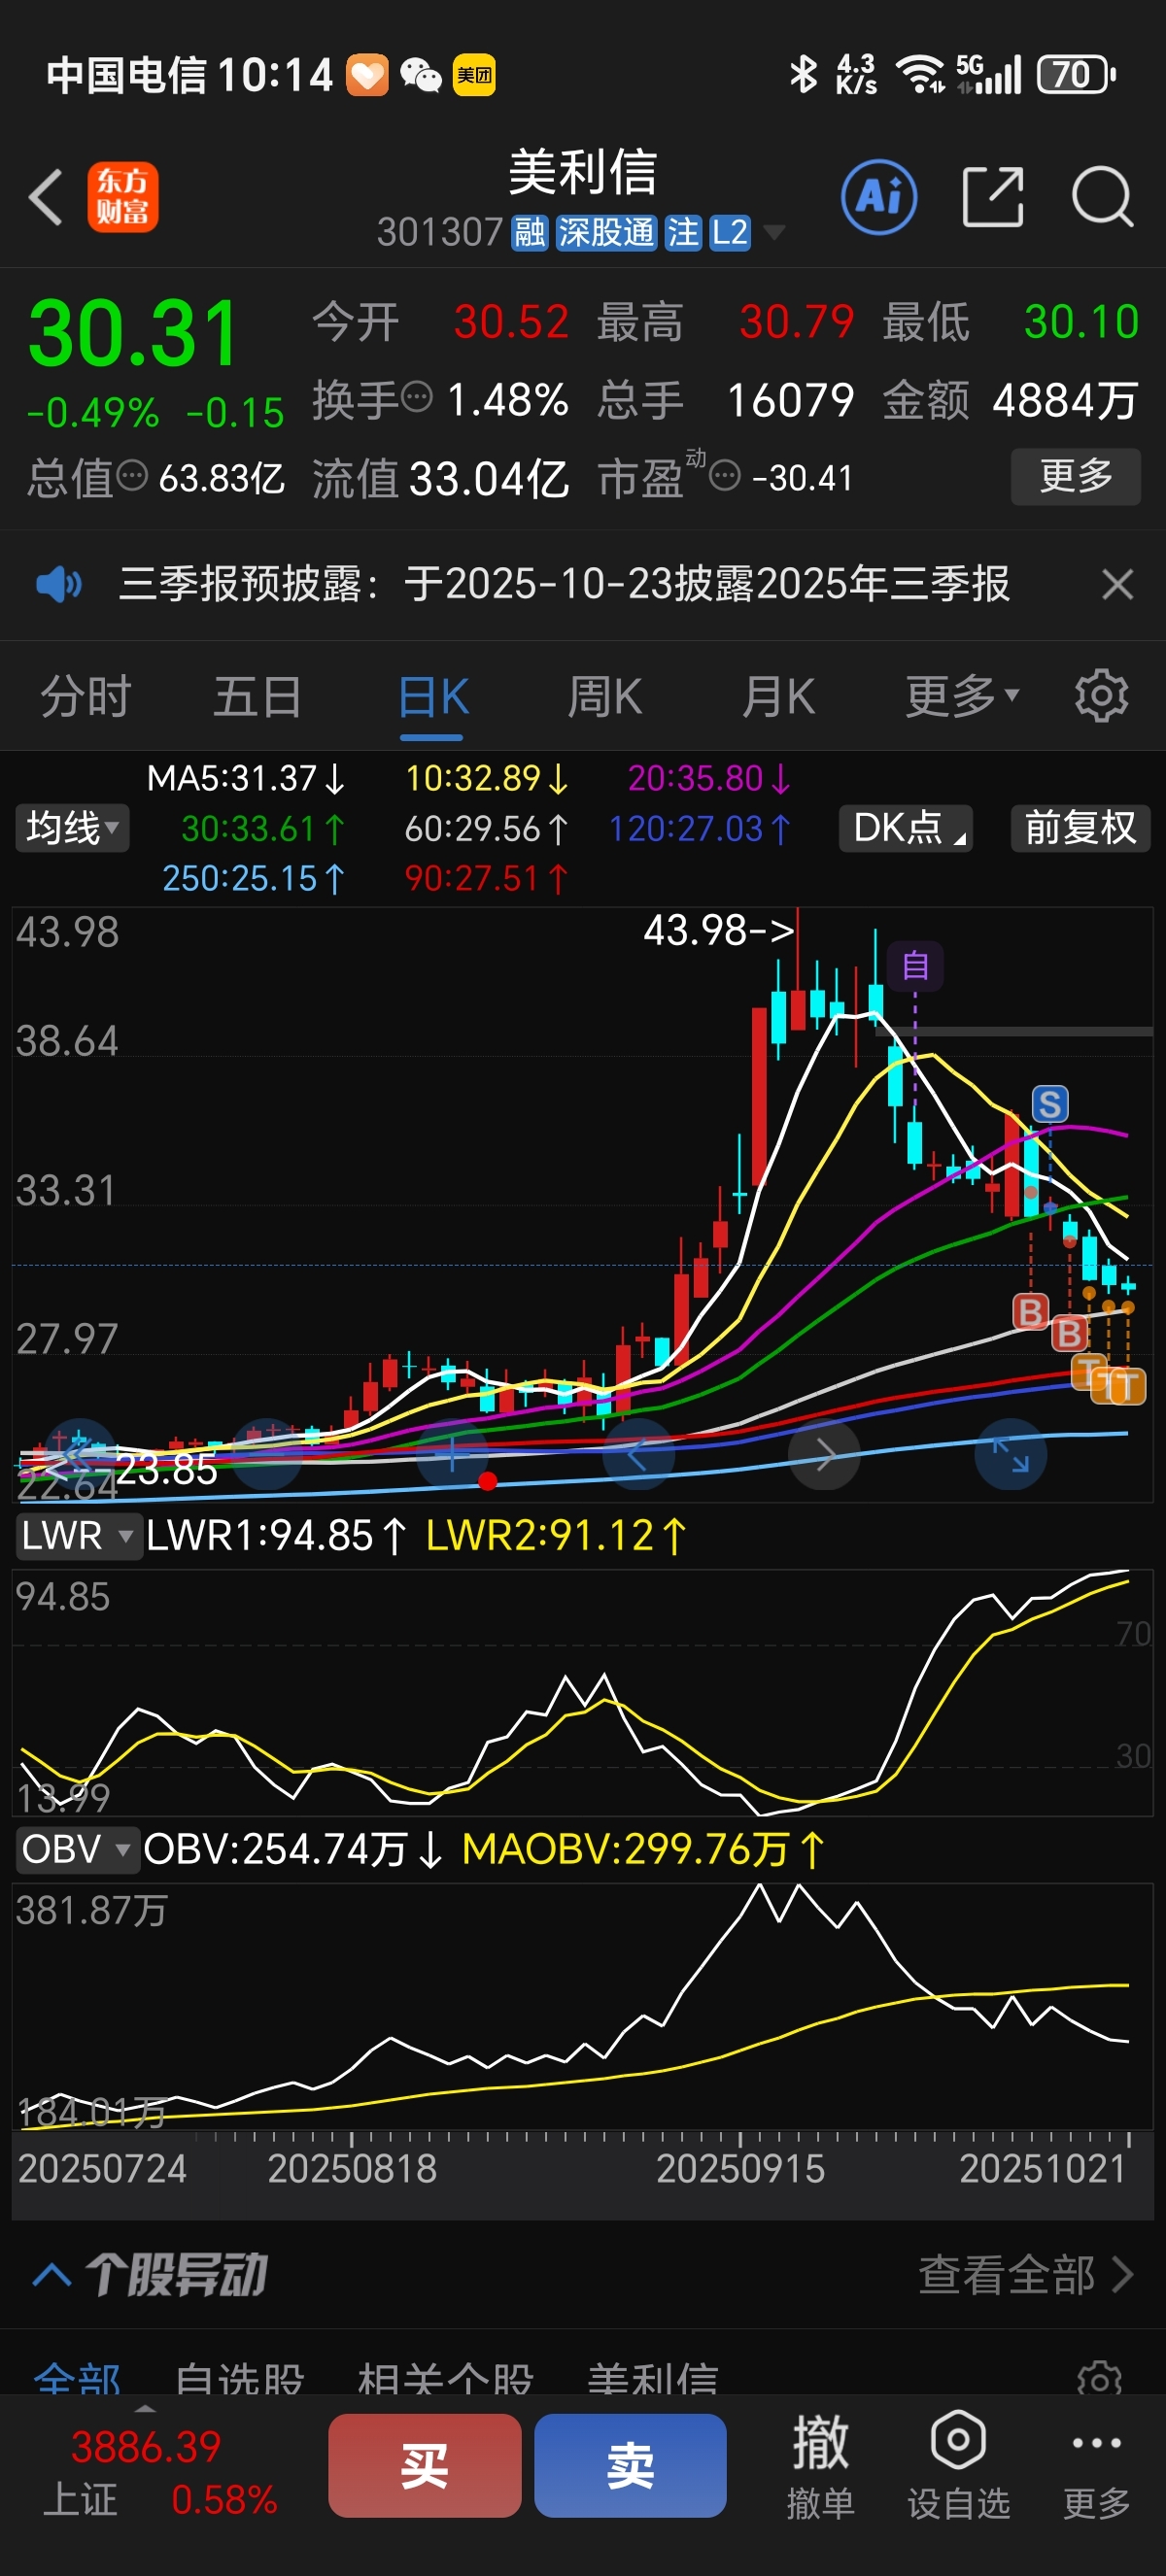Expand the 更多 period dropdown

(x=962, y=696)
